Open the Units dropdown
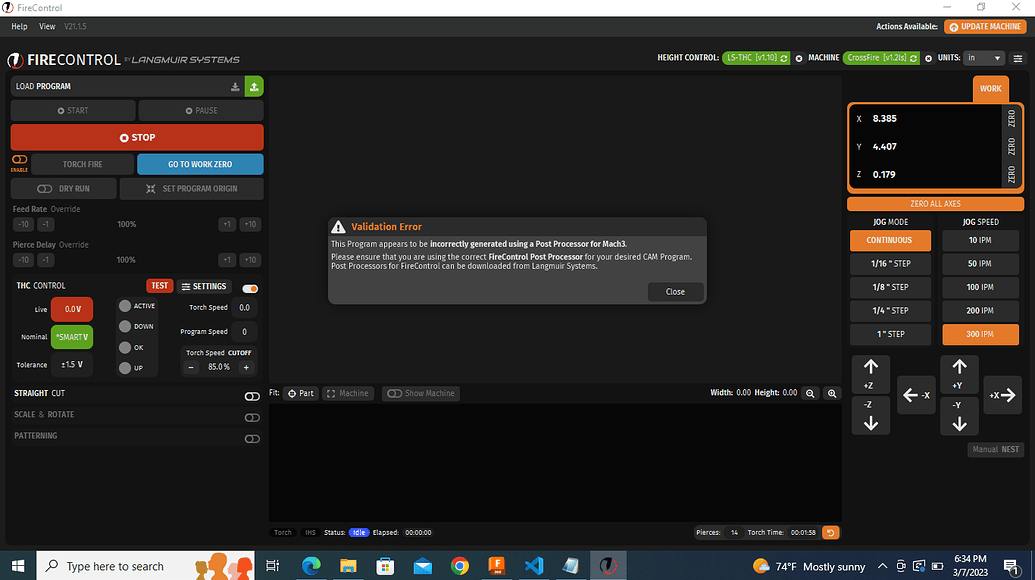 985,58
